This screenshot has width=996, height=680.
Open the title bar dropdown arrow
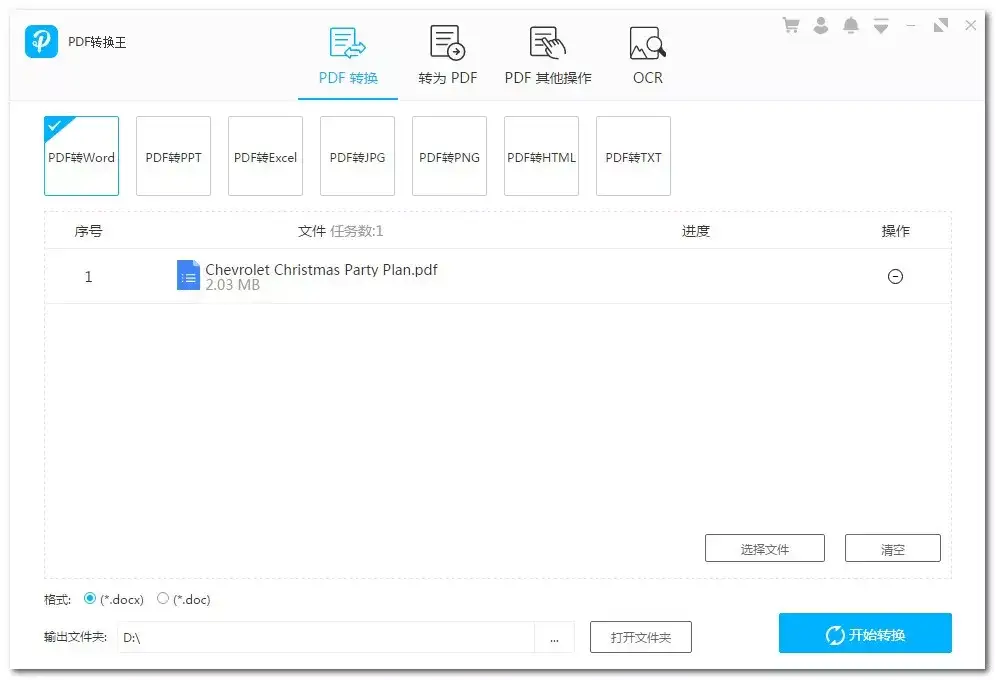(x=881, y=25)
